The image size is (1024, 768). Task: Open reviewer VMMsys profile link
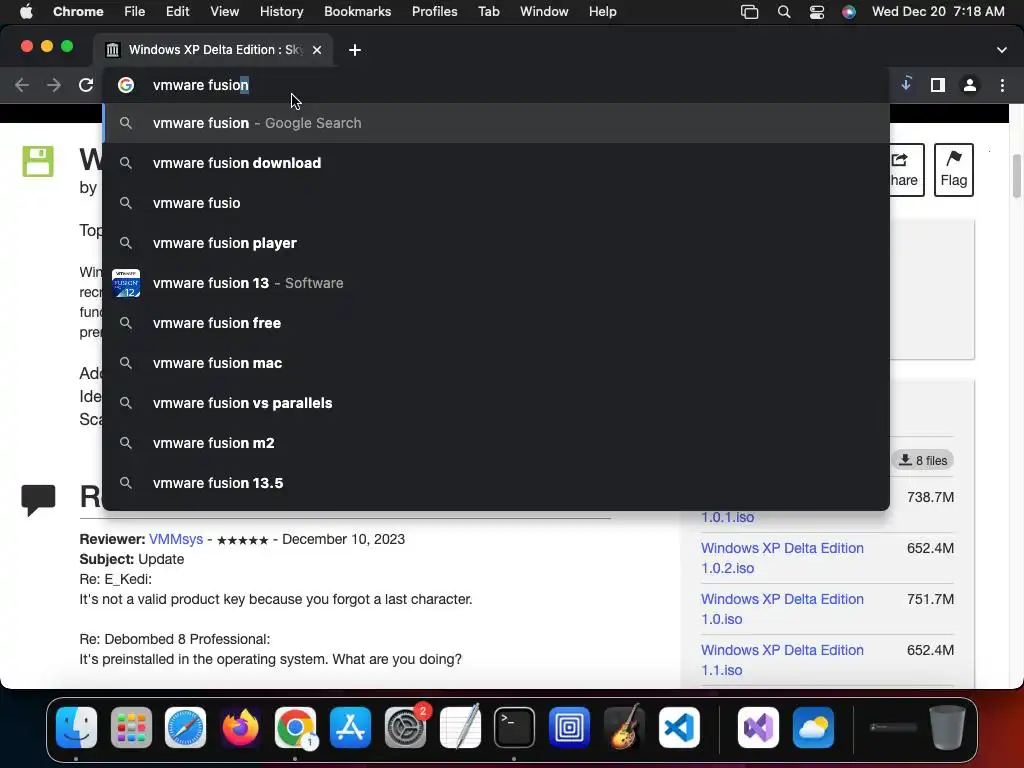pos(176,539)
